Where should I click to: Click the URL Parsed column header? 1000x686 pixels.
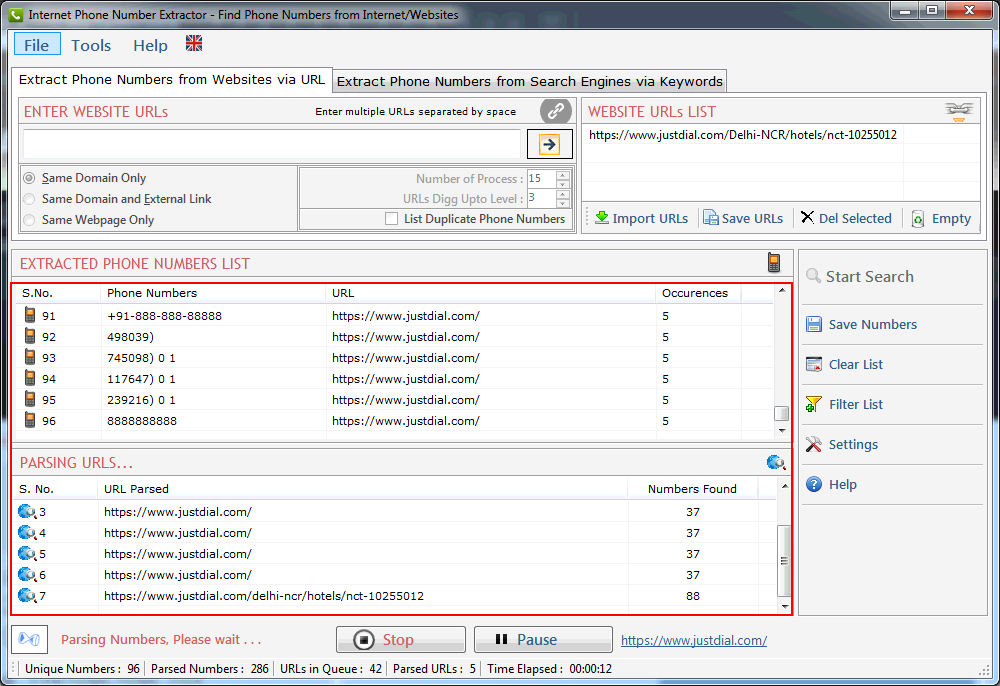[x=363, y=489]
